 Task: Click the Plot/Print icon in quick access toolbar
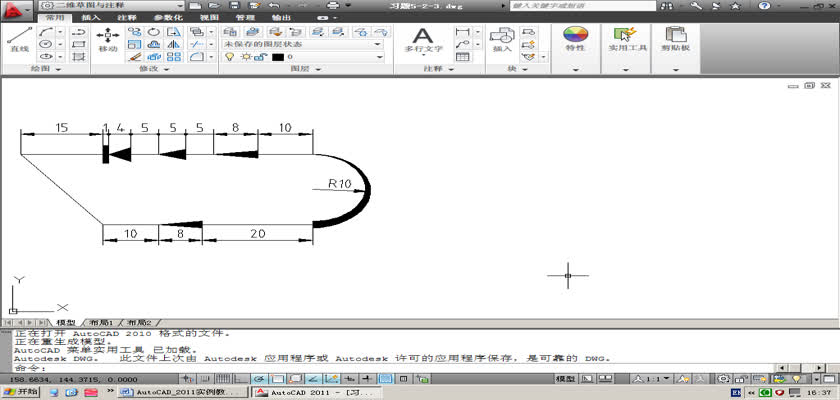tap(333, 5)
